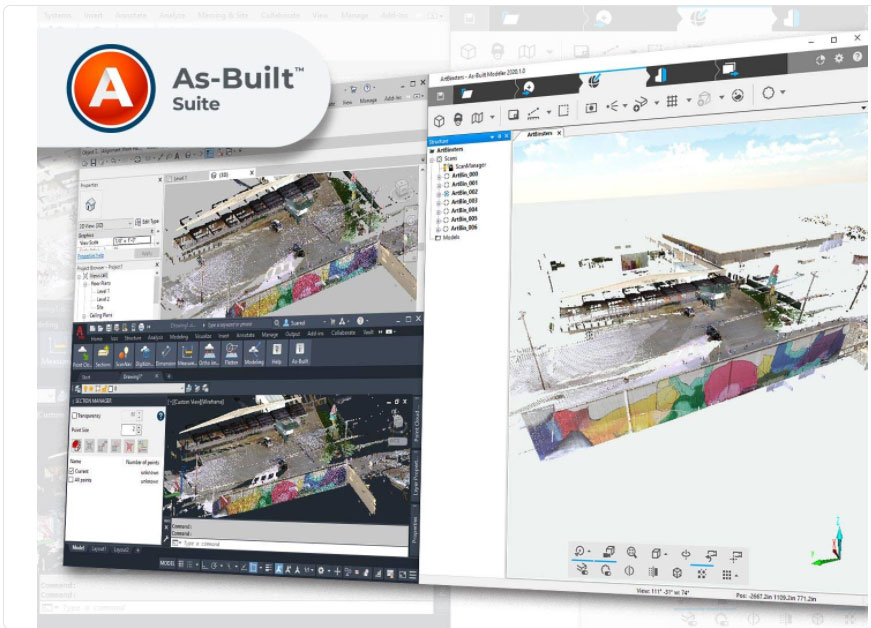
Task: Toggle the grid display in AutoCAD status bar
Action: point(181,564)
